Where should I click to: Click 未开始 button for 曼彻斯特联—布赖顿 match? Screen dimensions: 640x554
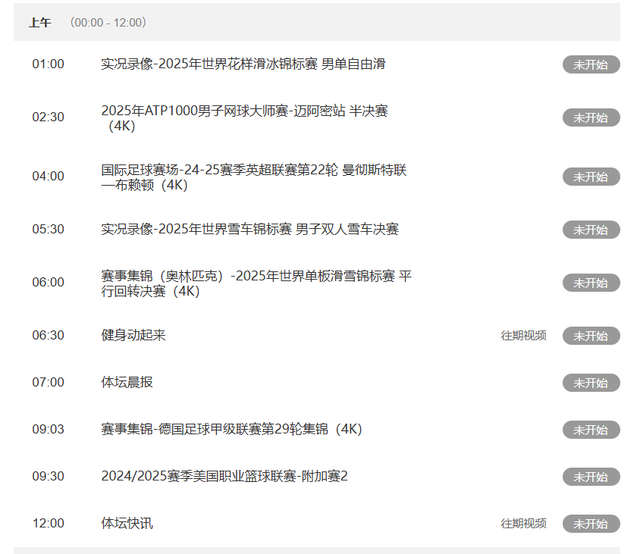590,177
